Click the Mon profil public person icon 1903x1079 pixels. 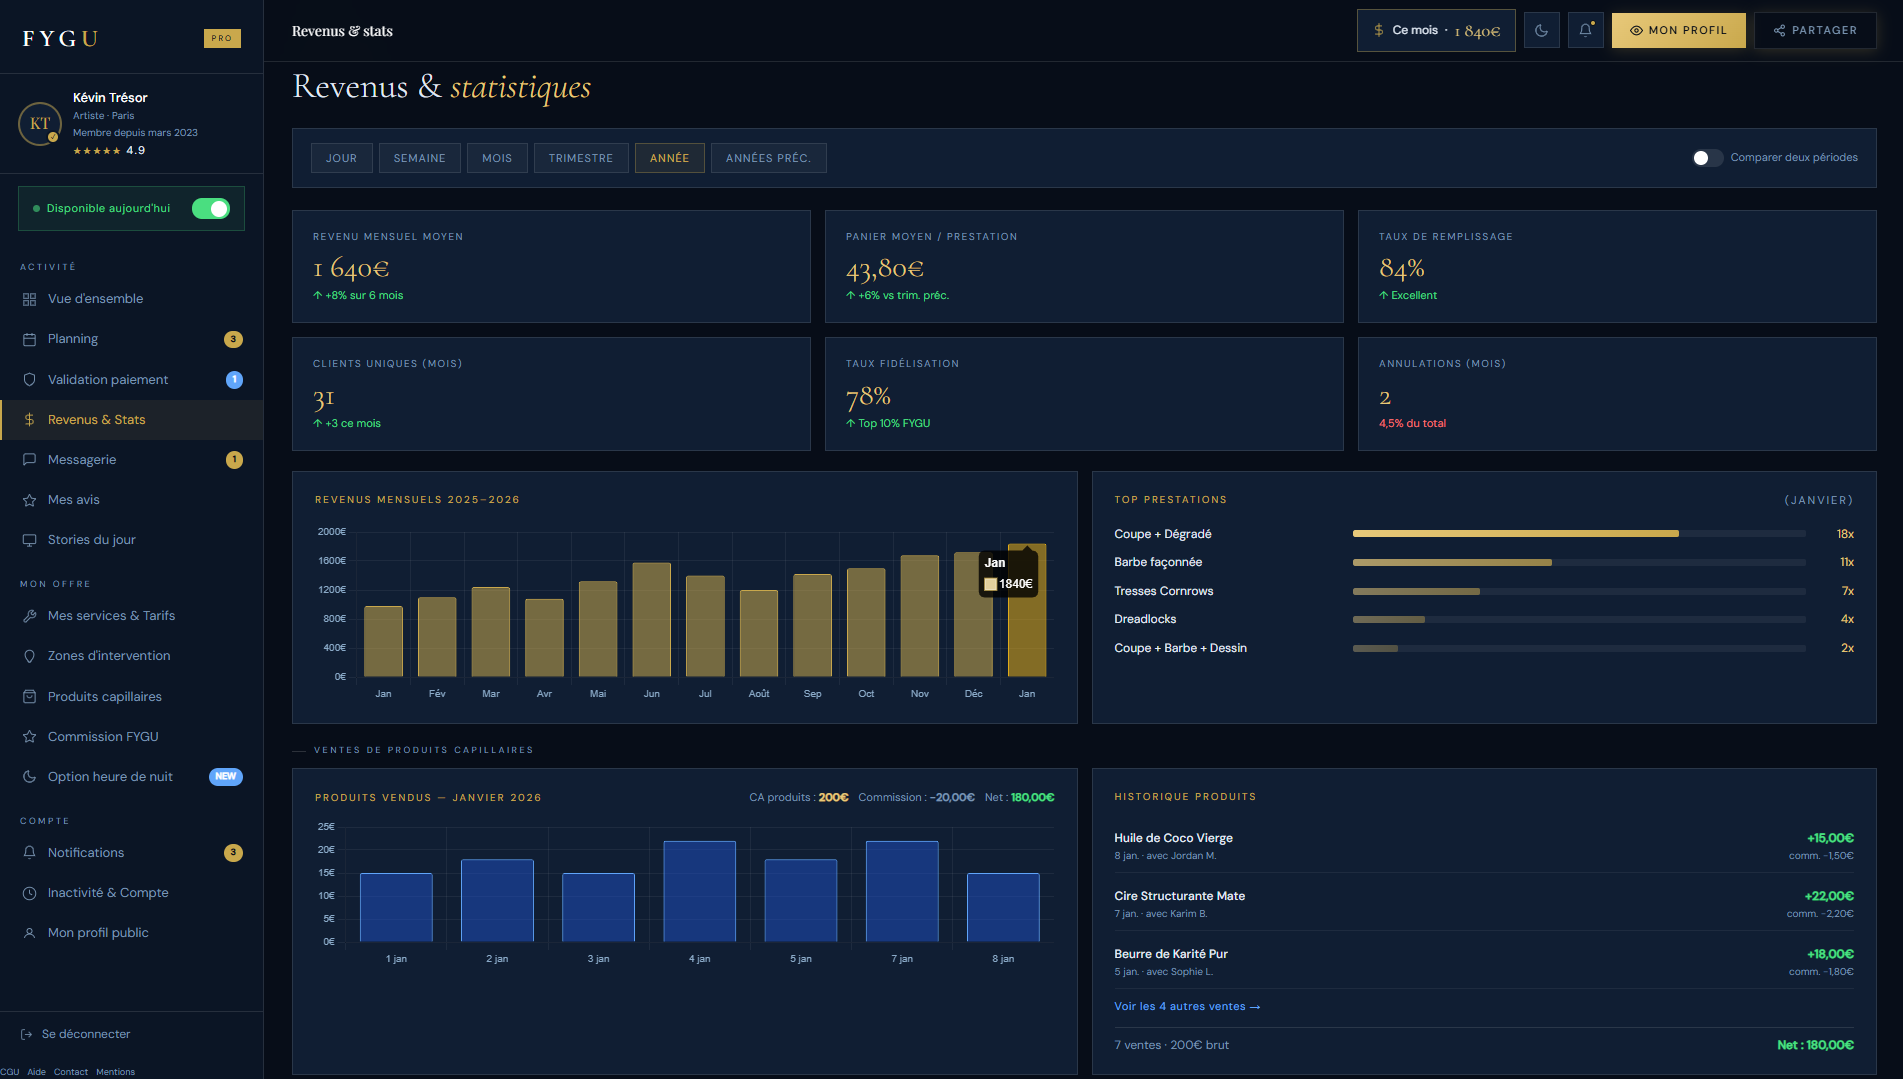click(x=29, y=933)
